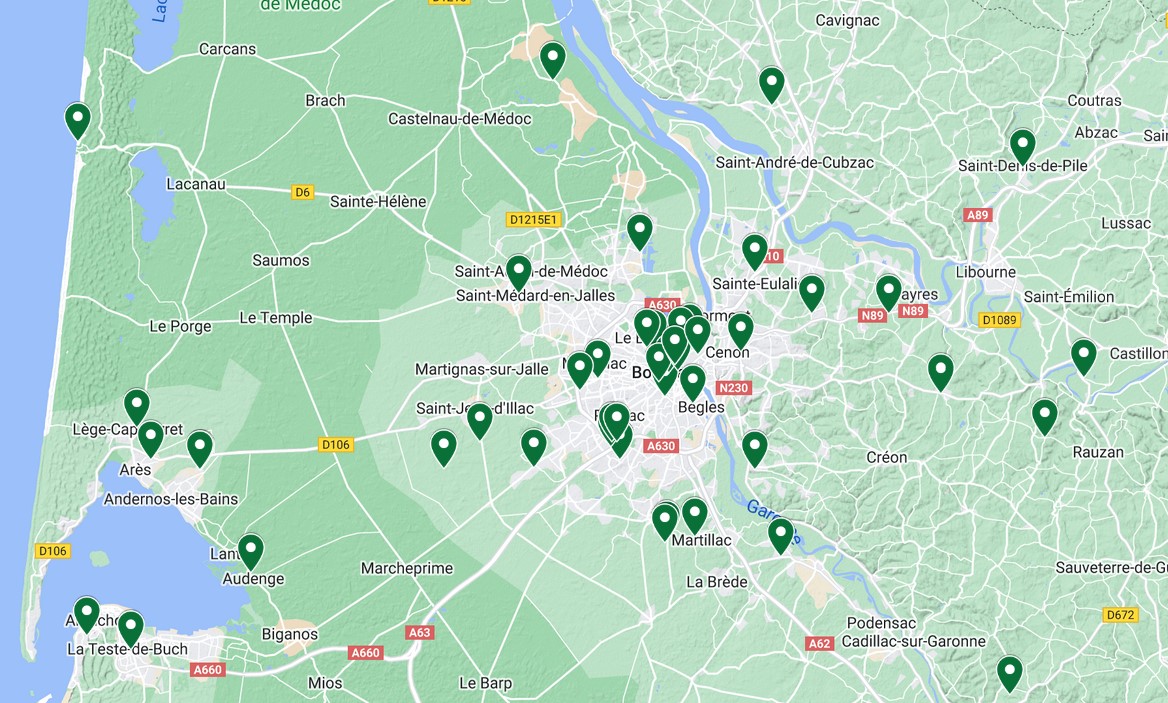Select the pin east of Arès on D106
This screenshot has height=703, width=1168.
click(200, 449)
